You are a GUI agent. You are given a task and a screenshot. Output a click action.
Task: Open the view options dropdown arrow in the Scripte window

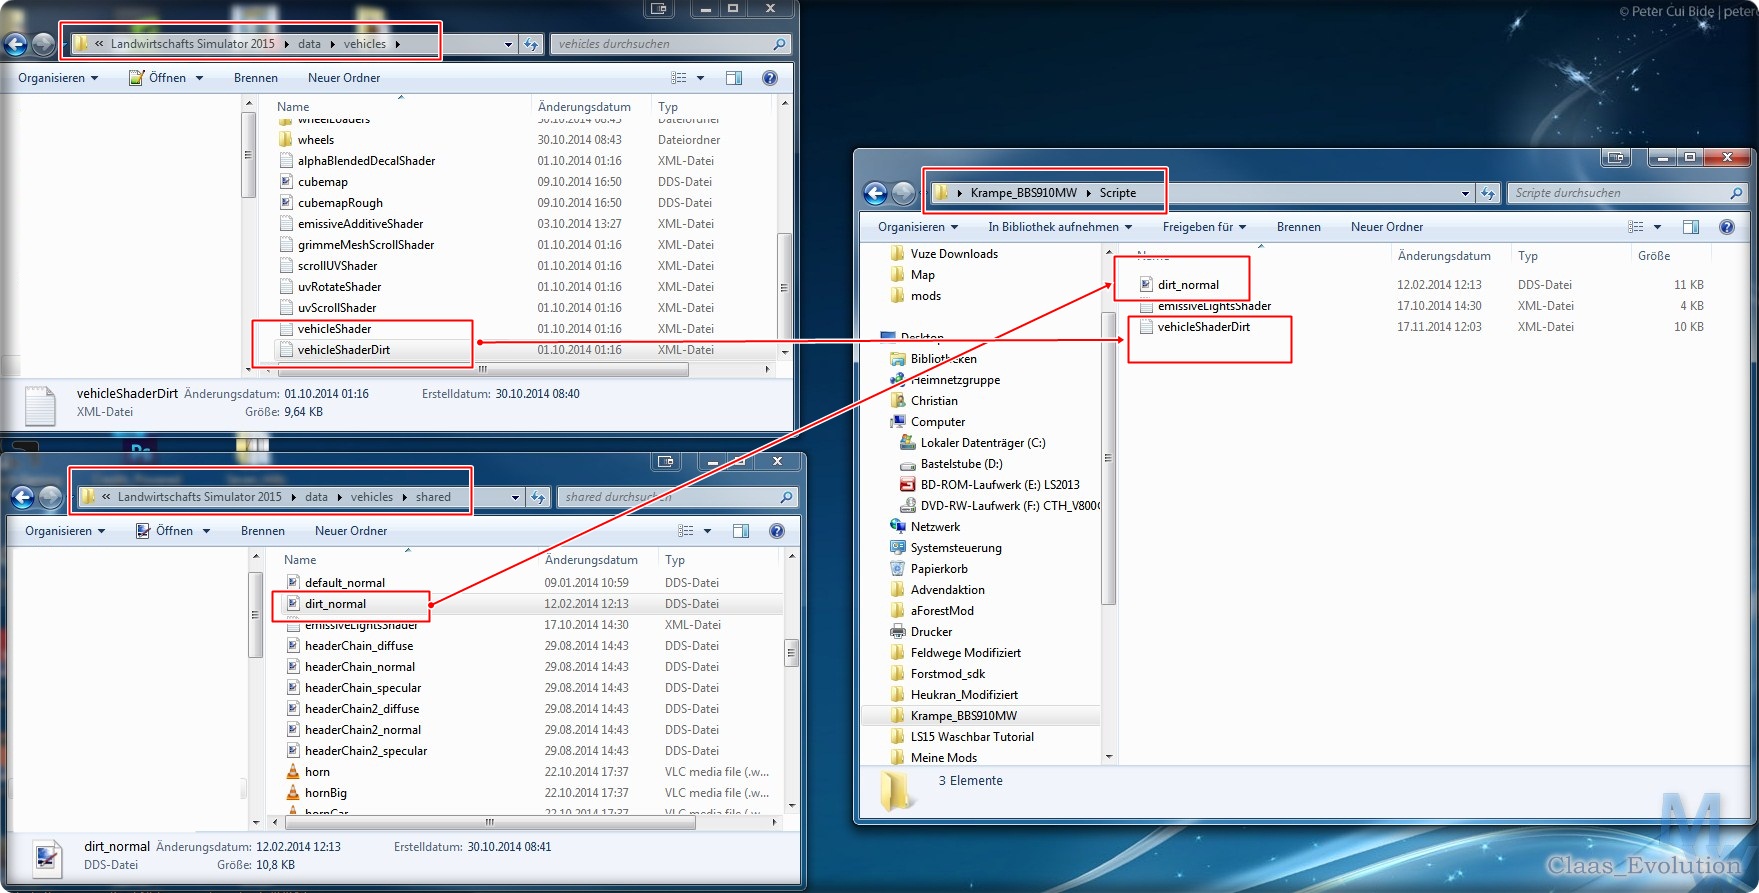(x=1657, y=227)
